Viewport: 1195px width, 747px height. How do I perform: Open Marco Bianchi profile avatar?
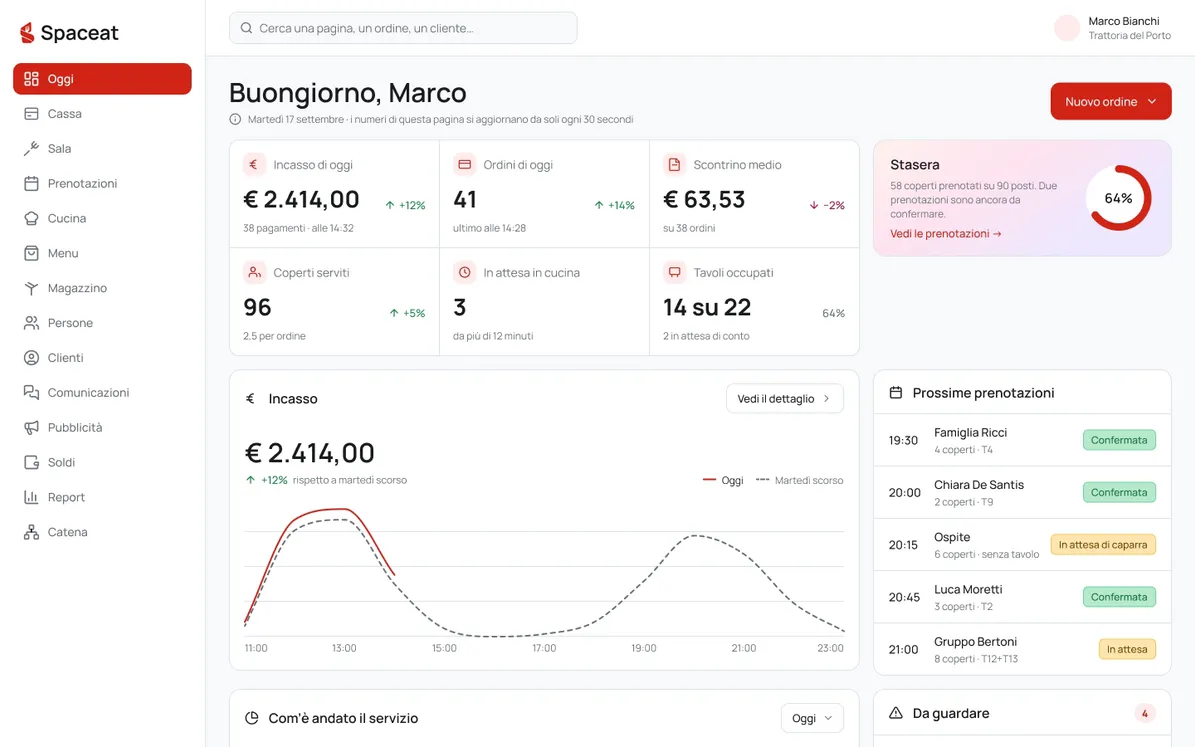point(1067,28)
